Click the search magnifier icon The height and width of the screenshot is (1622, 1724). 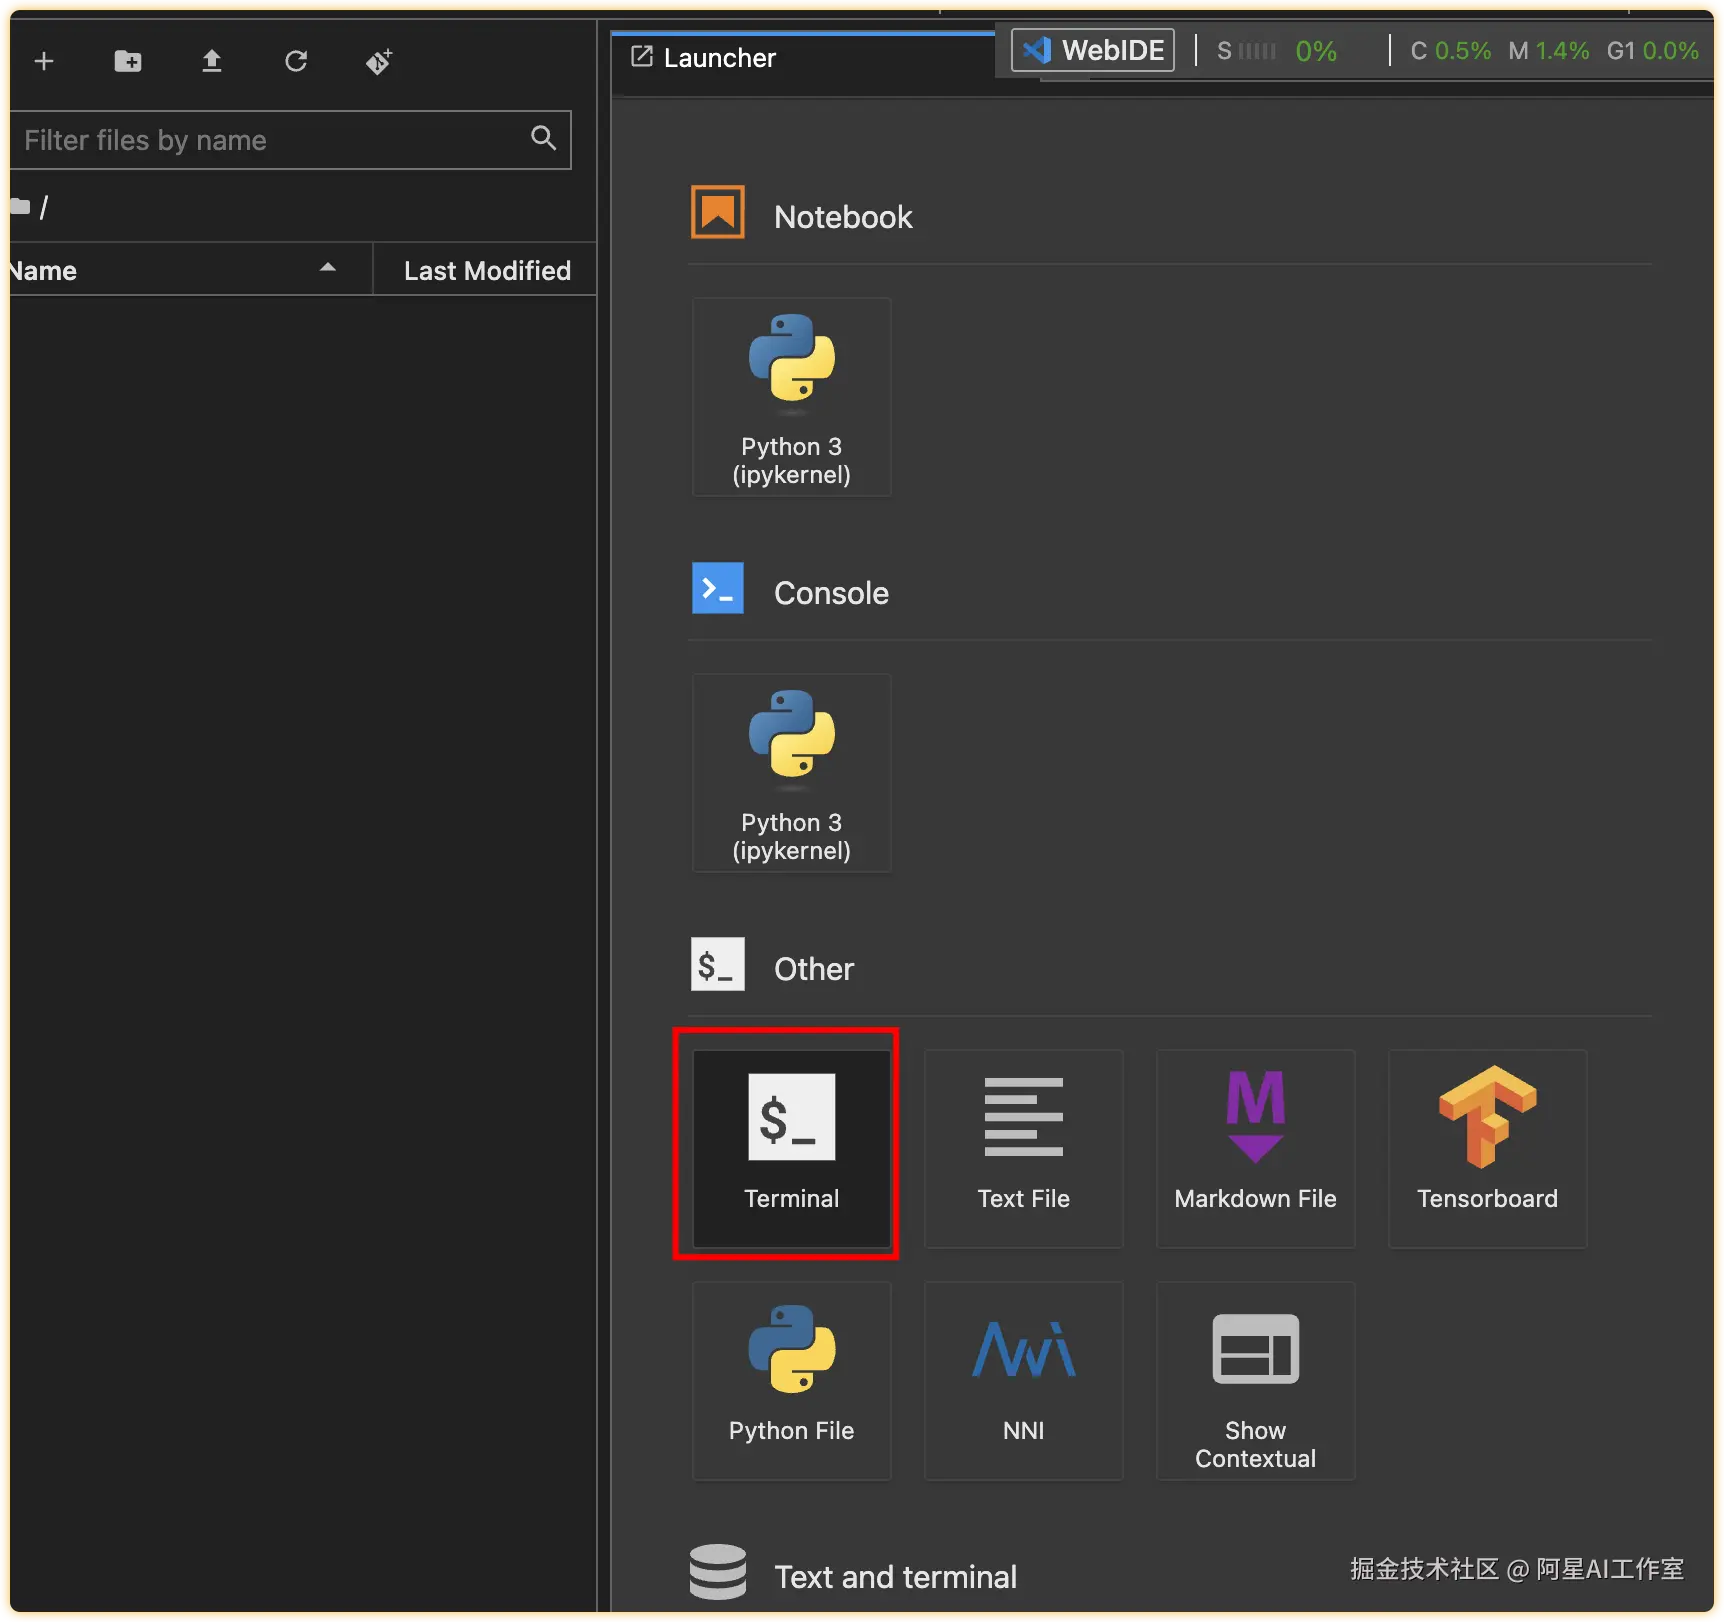[544, 138]
